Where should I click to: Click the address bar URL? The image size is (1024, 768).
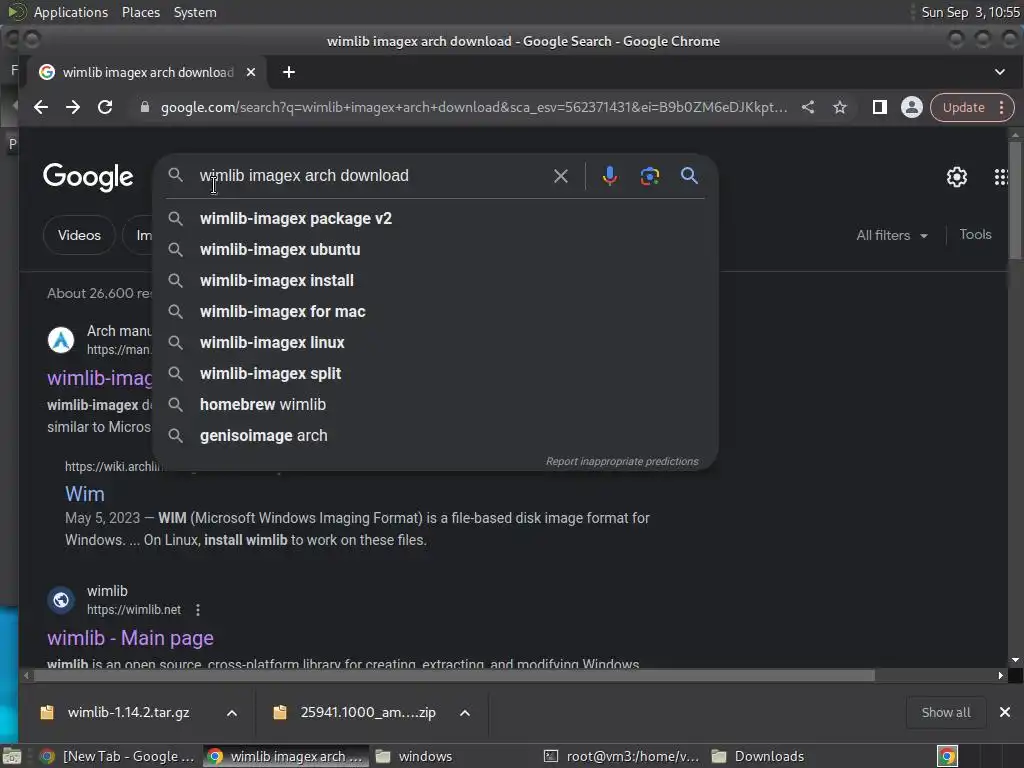474,107
